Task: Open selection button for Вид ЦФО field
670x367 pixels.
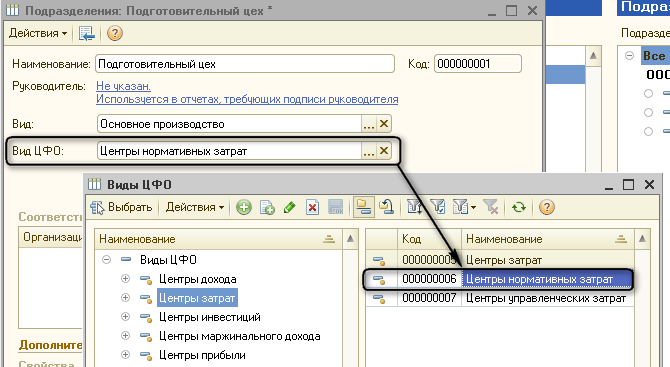Action: [x=369, y=151]
